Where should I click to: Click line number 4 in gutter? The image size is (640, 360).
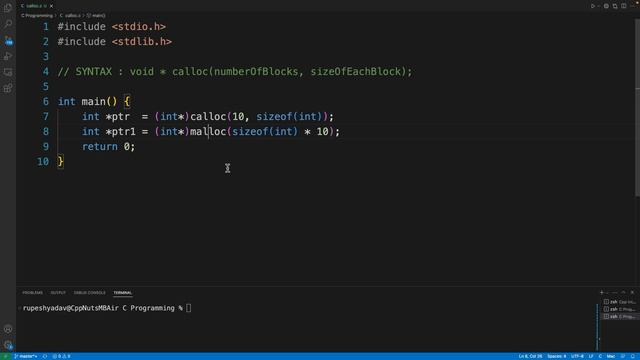46,72
